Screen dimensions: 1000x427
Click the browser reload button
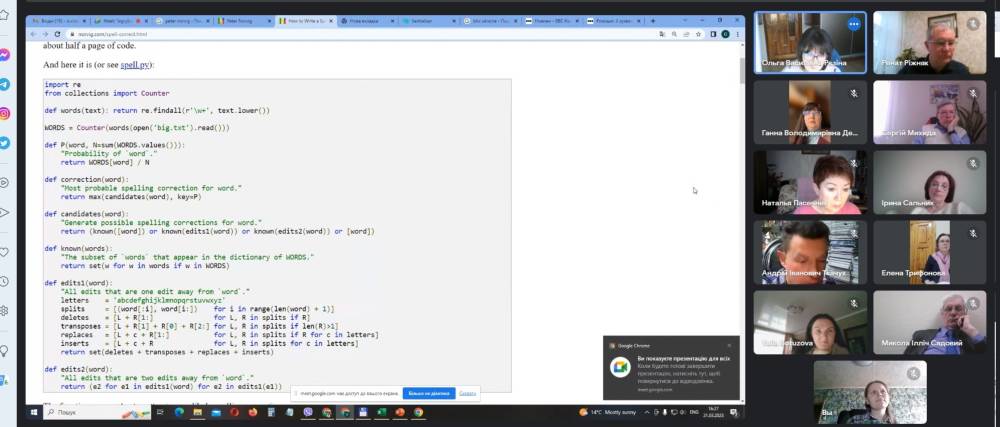(60, 33)
